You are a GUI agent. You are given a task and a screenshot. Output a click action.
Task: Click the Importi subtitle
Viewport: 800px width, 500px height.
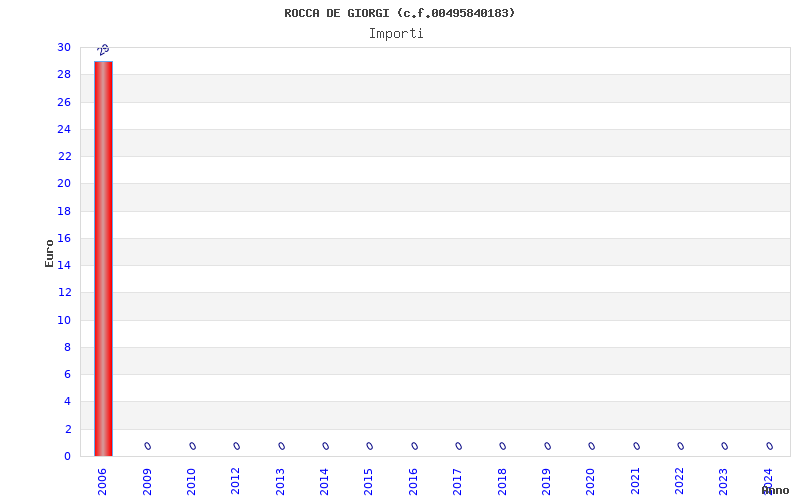[396, 34]
